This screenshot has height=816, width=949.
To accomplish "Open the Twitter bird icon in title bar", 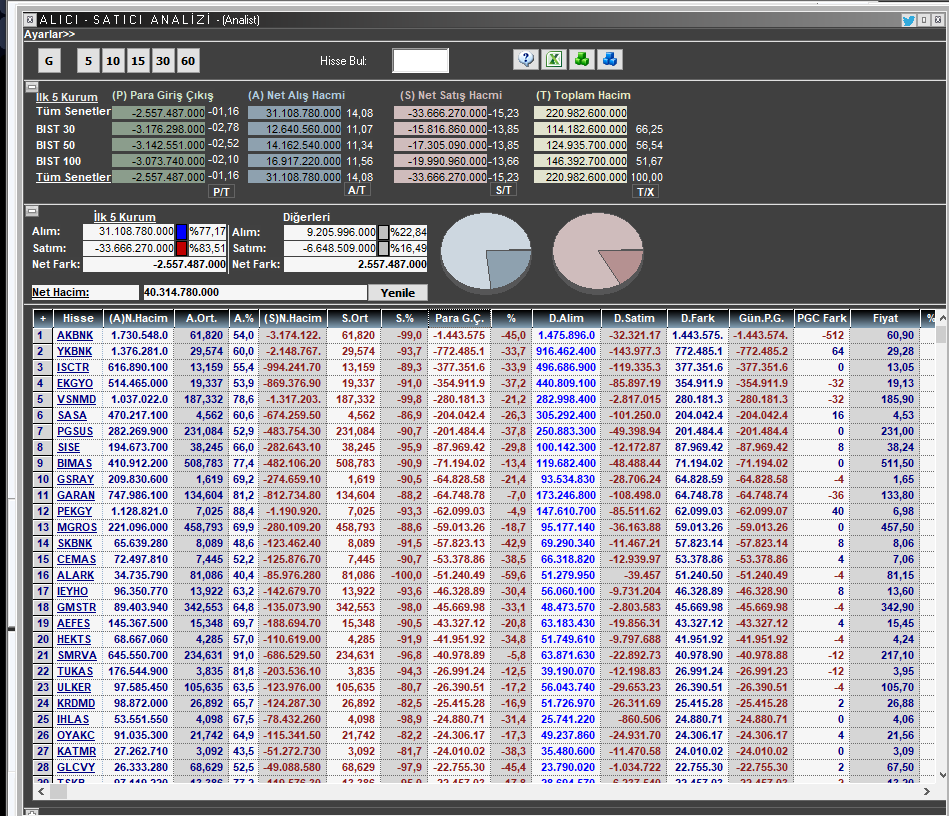I will click(x=908, y=20).
